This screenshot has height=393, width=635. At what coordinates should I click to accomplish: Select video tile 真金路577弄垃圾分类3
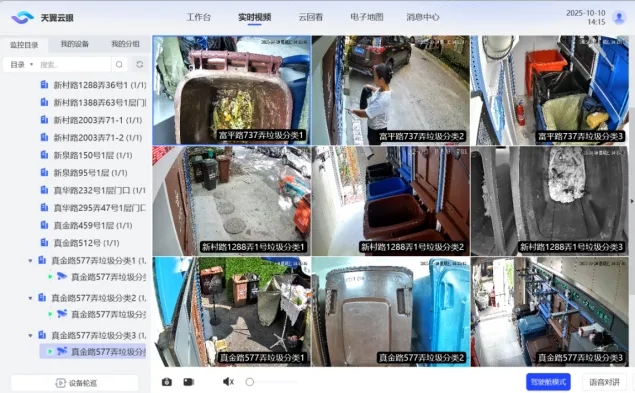(550, 312)
